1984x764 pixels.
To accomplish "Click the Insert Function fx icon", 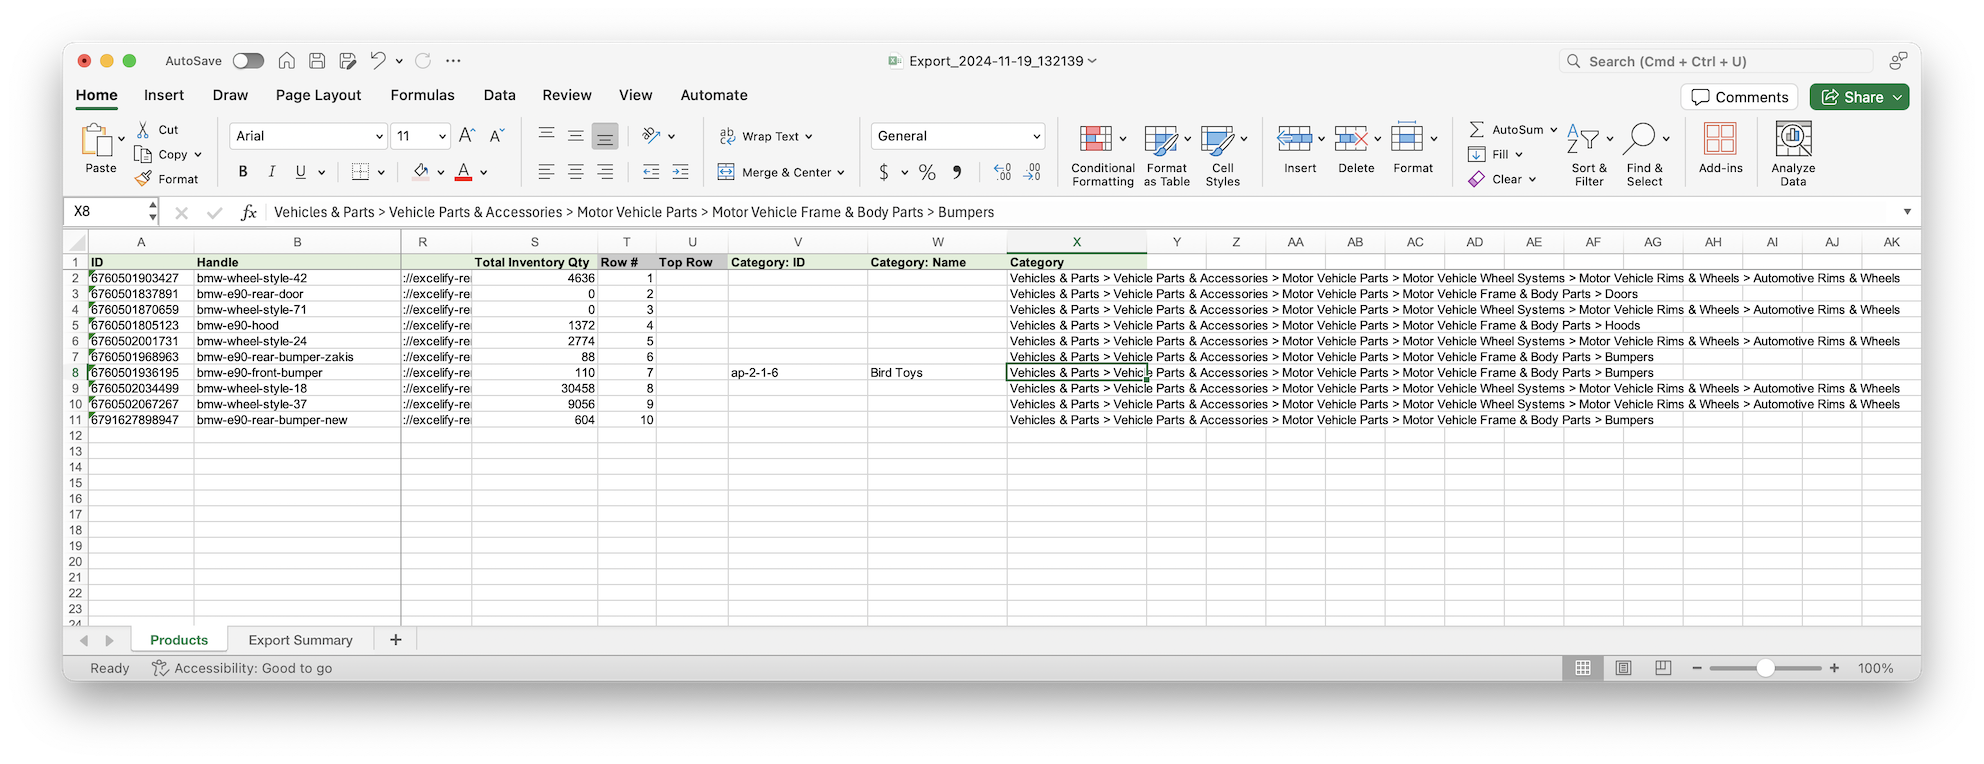I will click(x=249, y=212).
